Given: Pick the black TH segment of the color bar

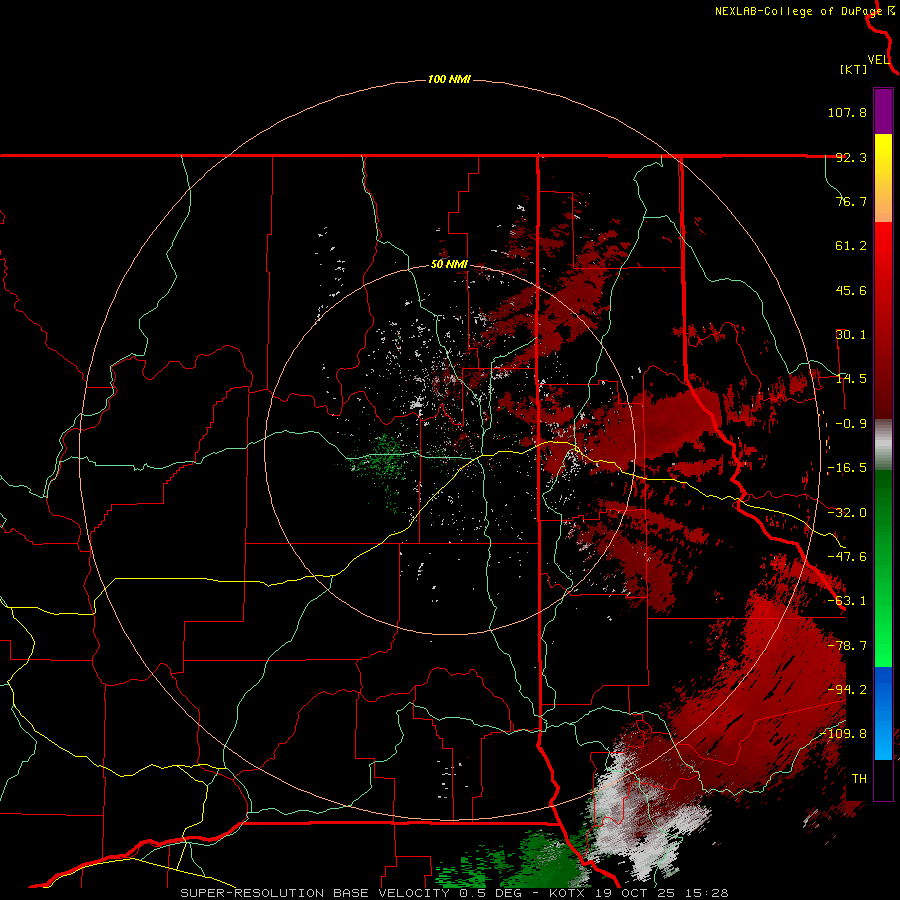Looking at the screenshot, I should 883,780.
